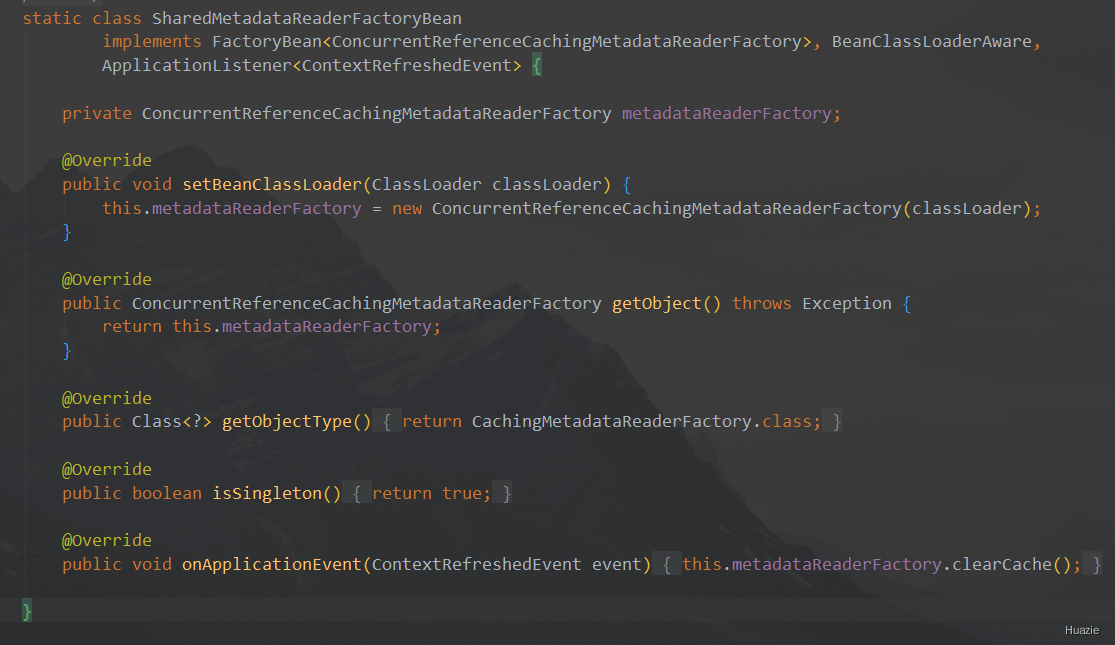Click the onApplicationEvent method name

click(x=272, y=565)
